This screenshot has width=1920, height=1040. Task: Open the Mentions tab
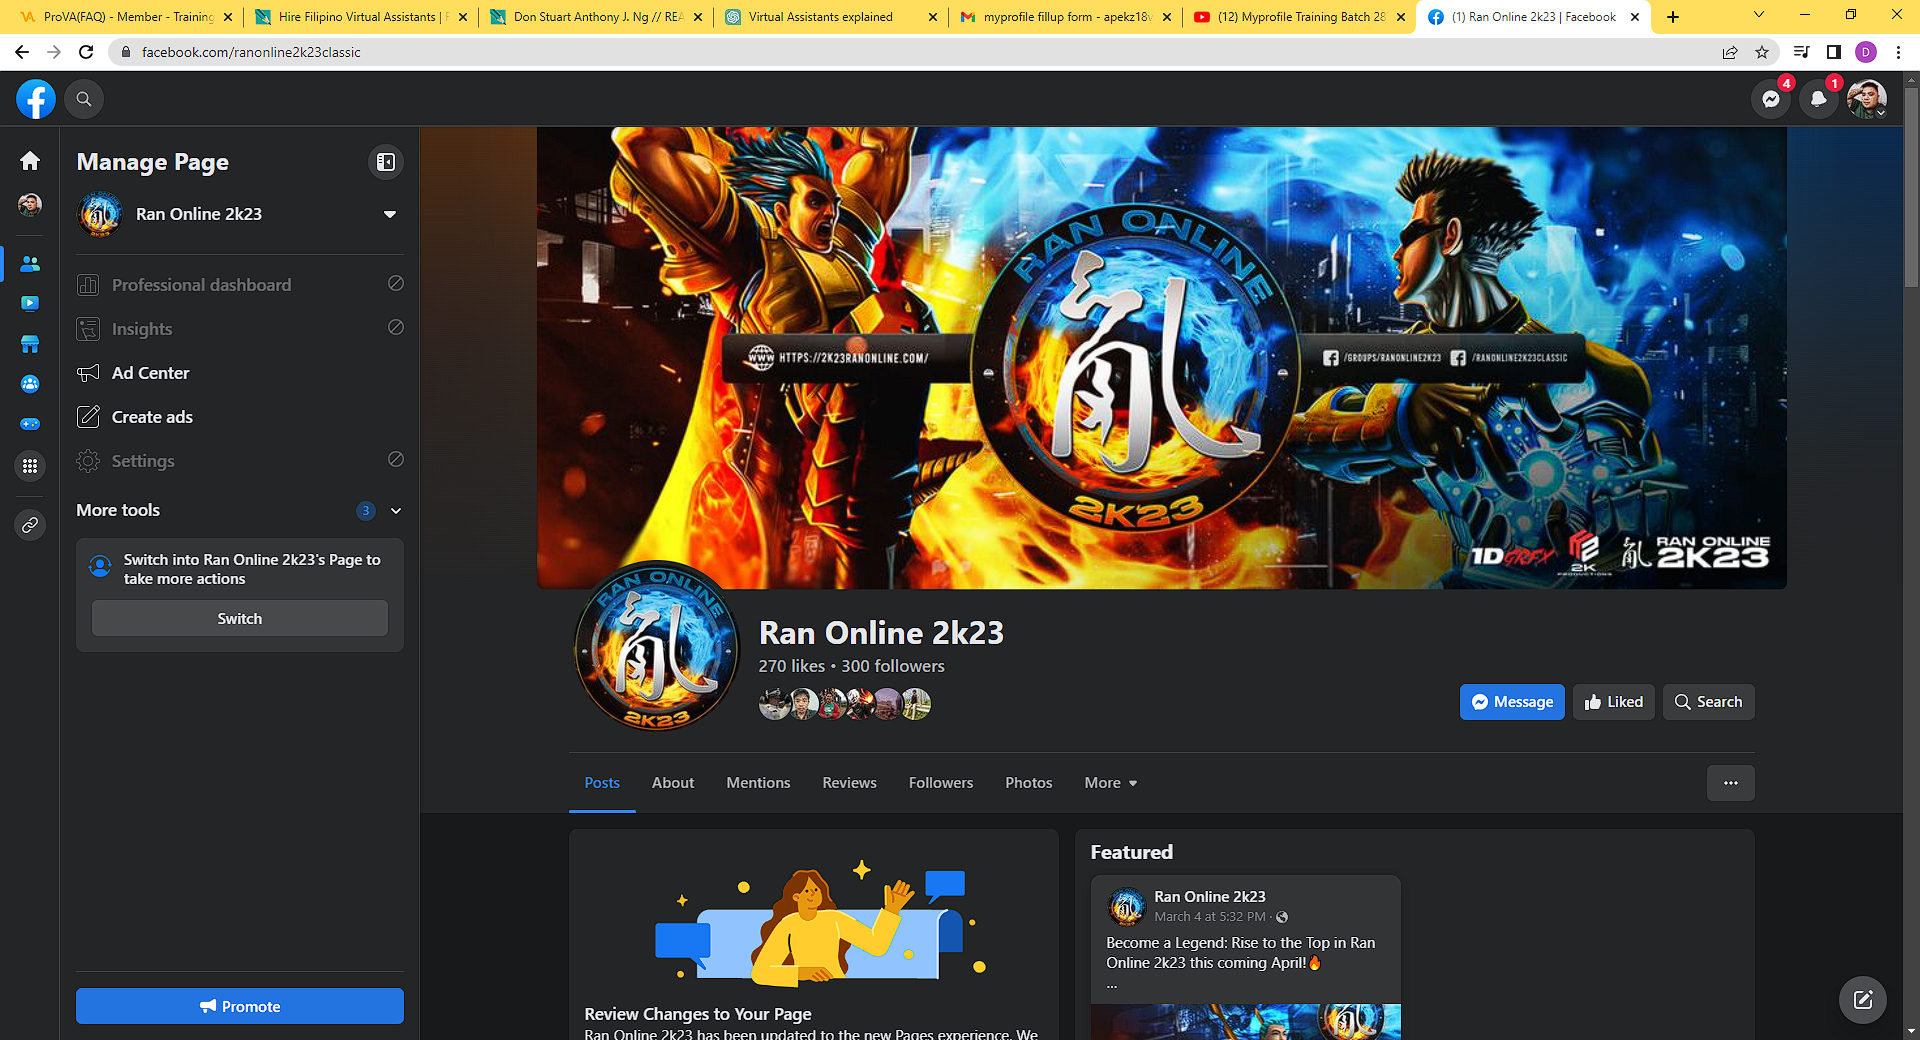coord(758,783)
